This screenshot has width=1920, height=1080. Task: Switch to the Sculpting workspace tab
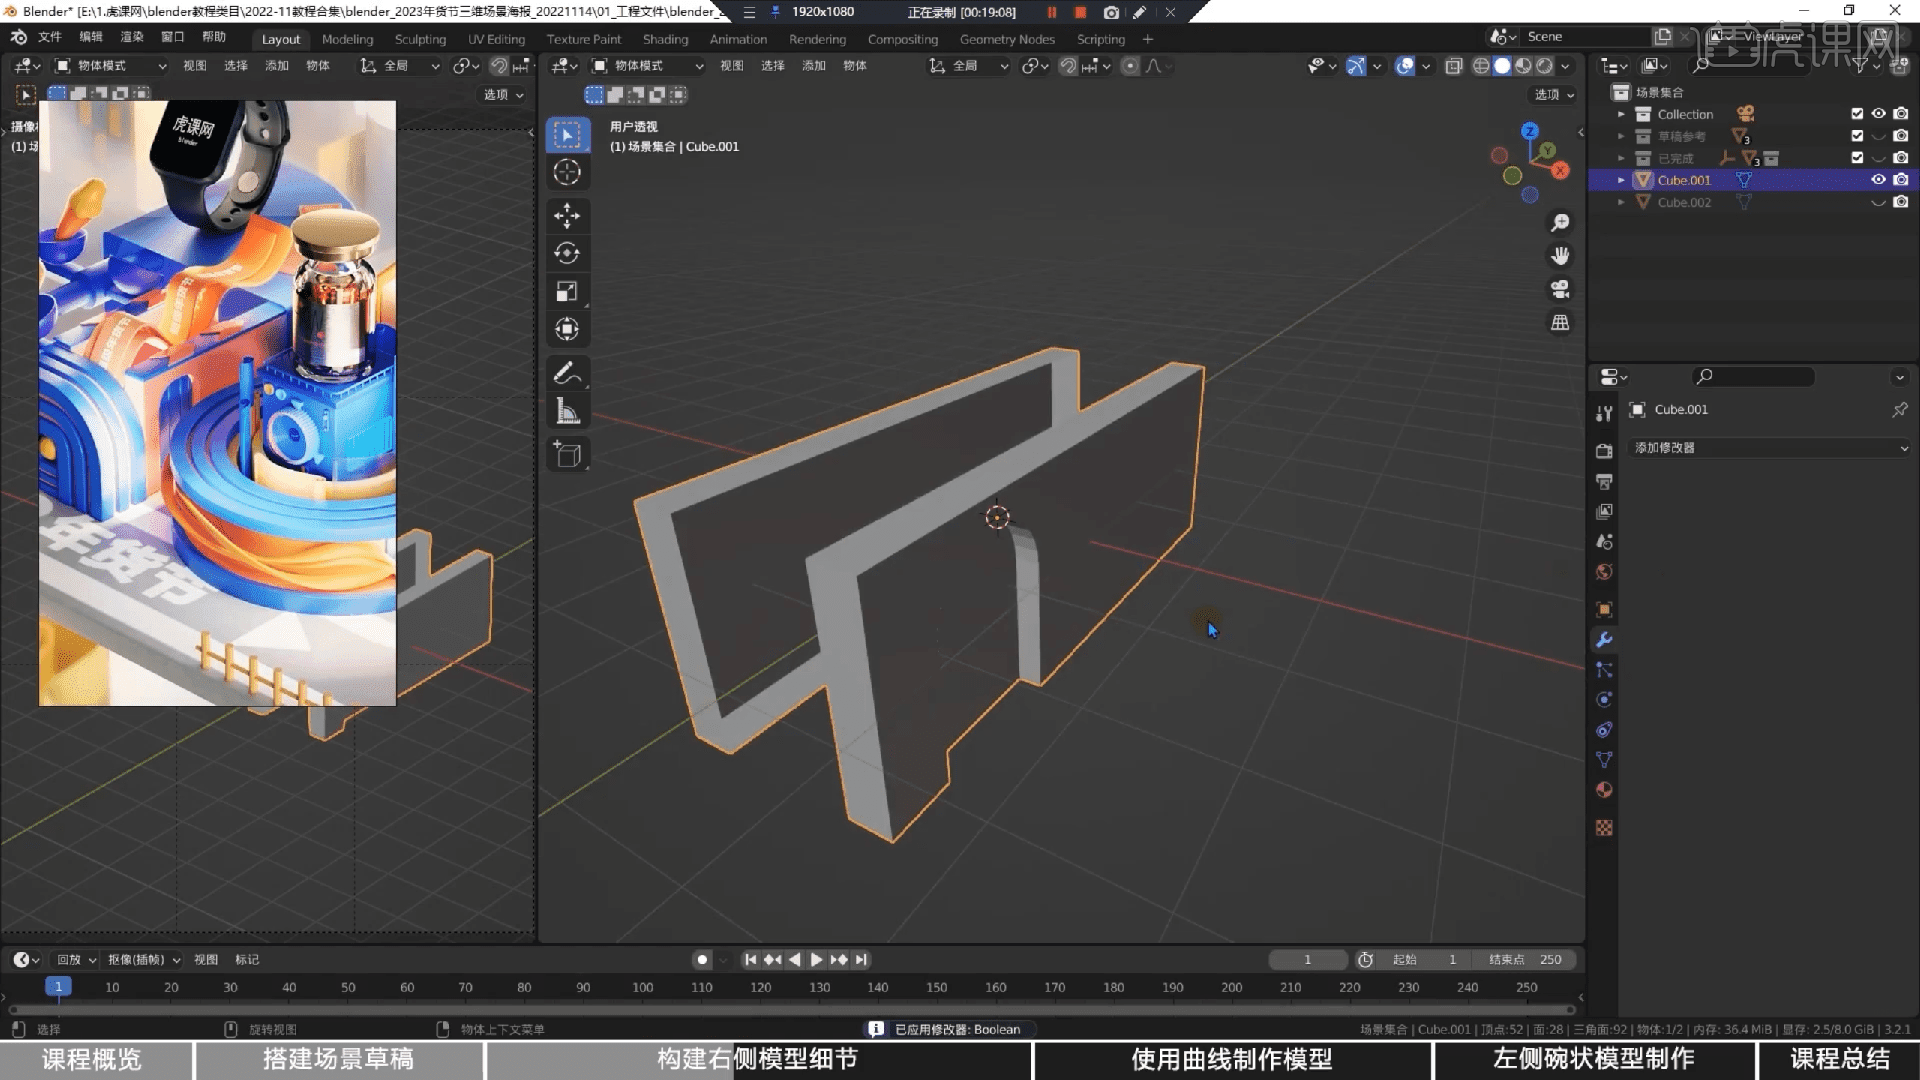pos(420,39)
